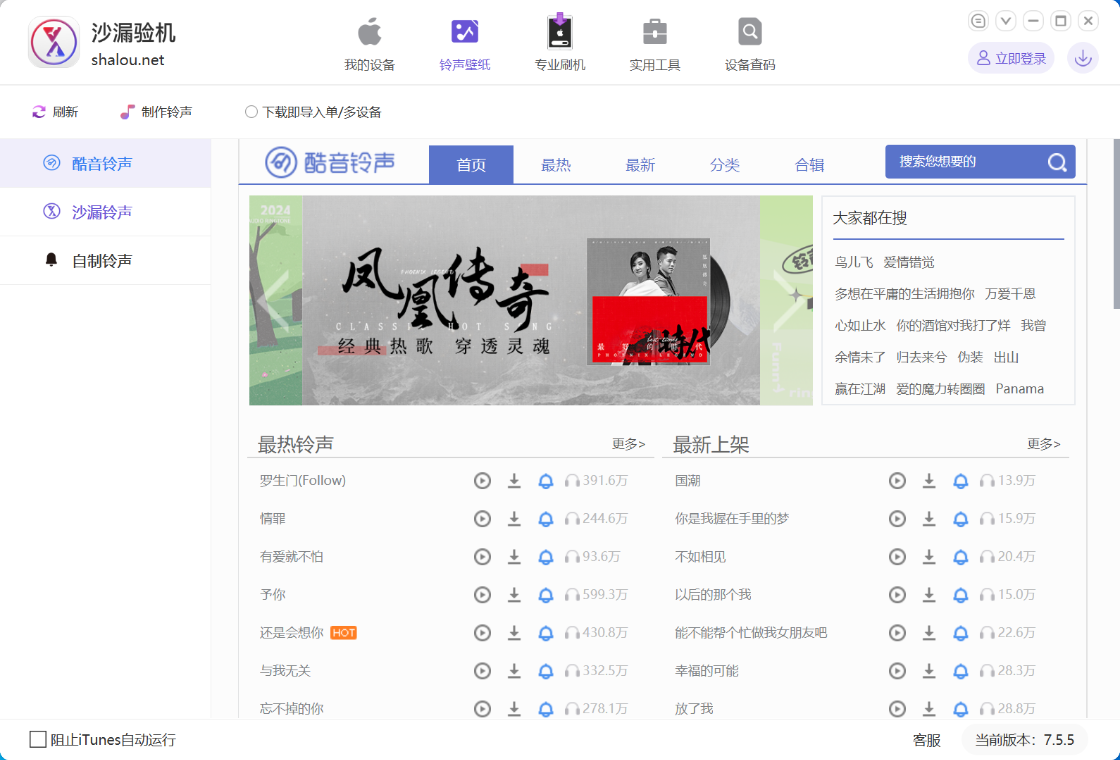Viewport: 1120px width, 760px height.
Task: Click the vertical scrollbar on the right
Action: (1116, 225)
